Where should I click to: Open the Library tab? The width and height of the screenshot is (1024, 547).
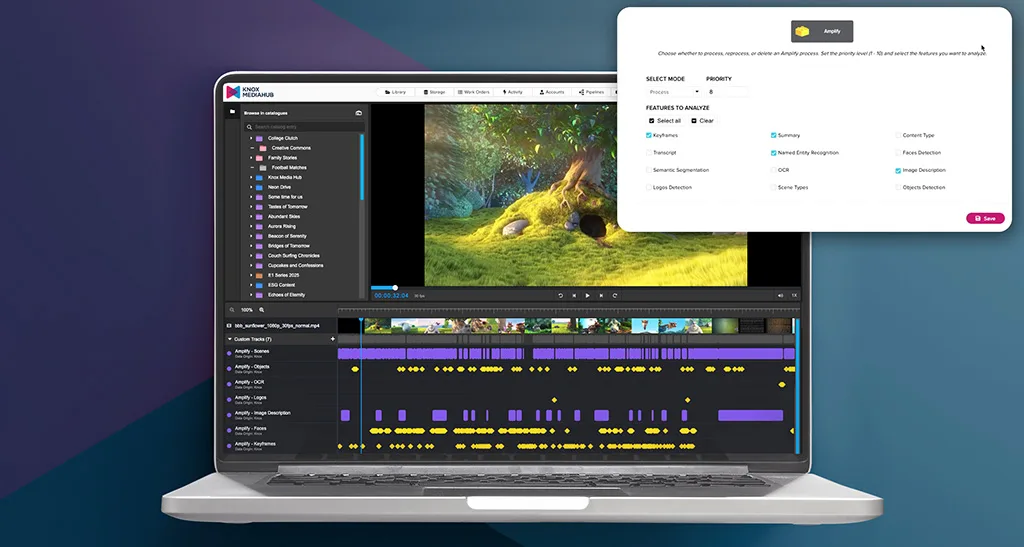pyautogui.click(x=395, y=92)
